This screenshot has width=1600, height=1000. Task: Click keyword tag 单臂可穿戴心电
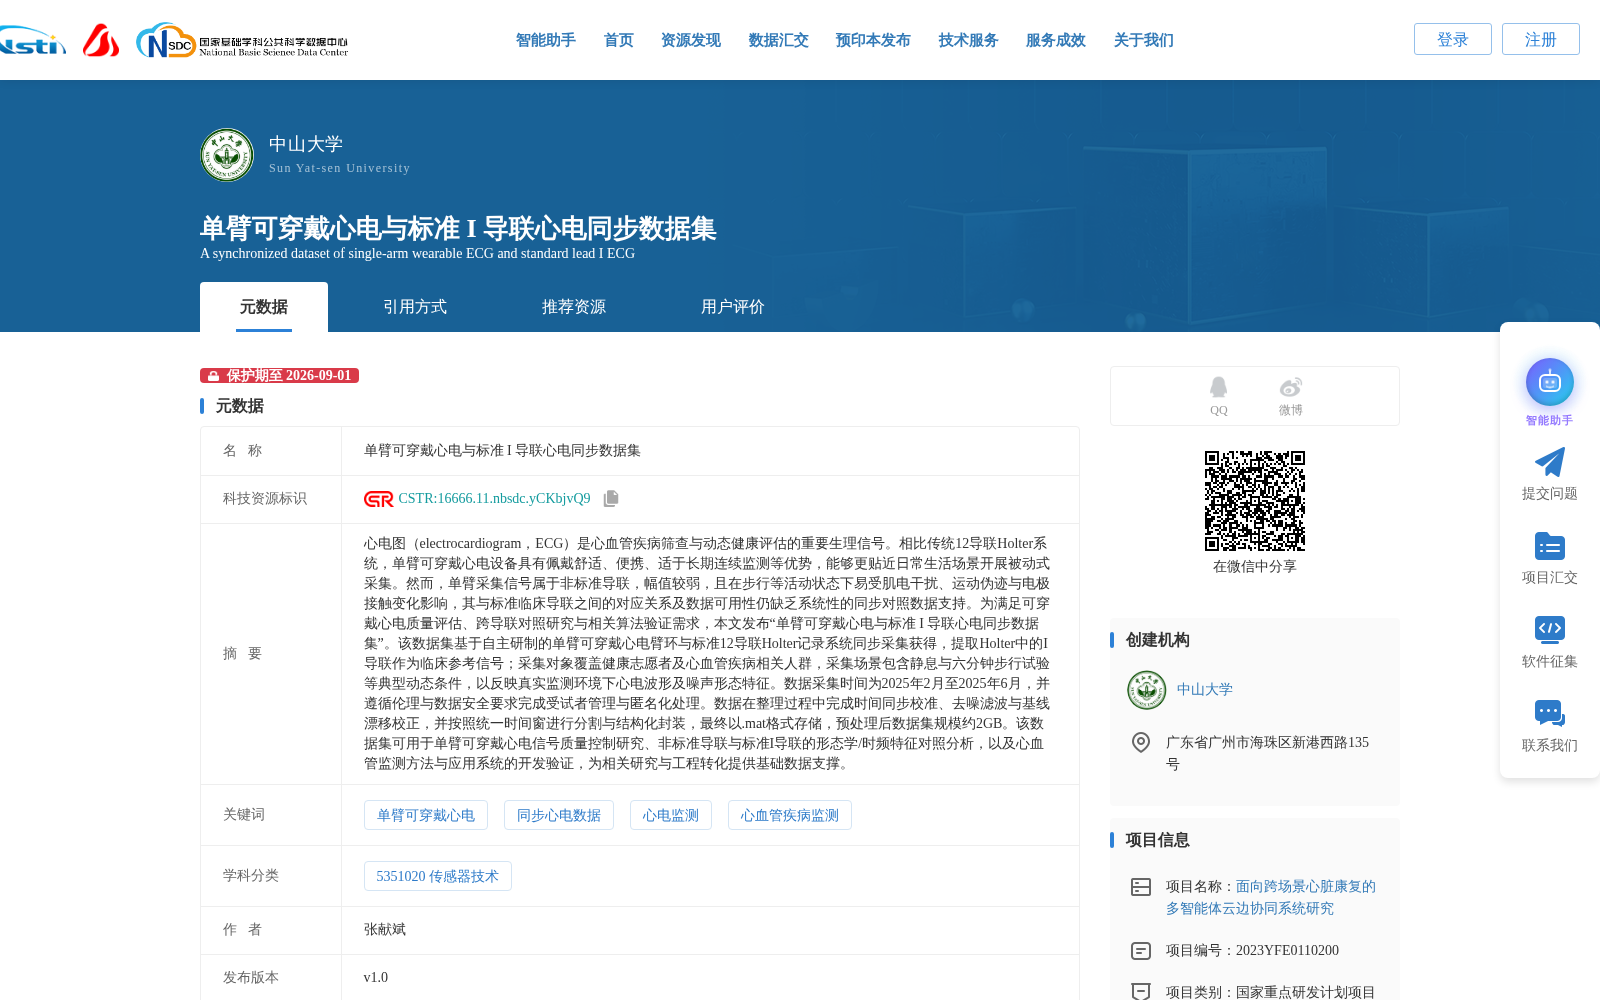426,815
